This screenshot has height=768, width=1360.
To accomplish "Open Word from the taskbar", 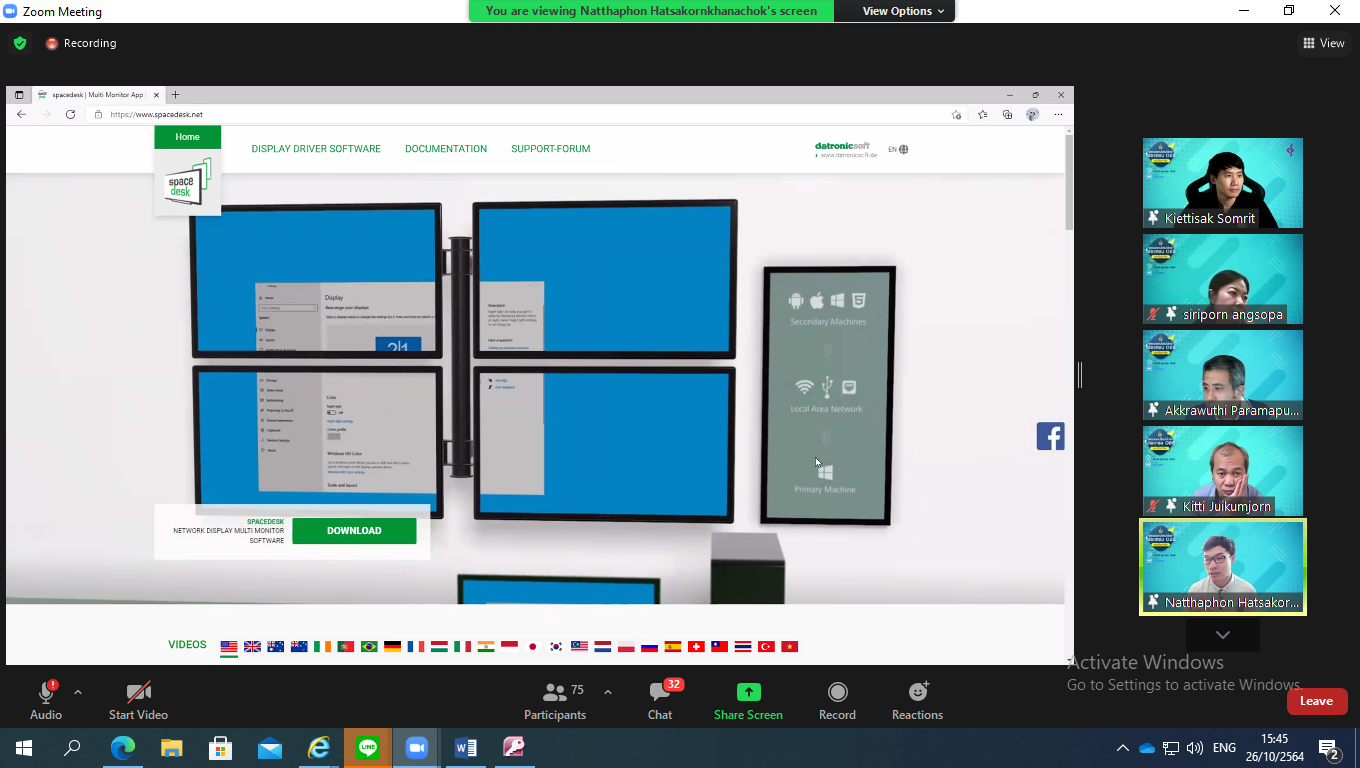I will [x=465, y=747].
